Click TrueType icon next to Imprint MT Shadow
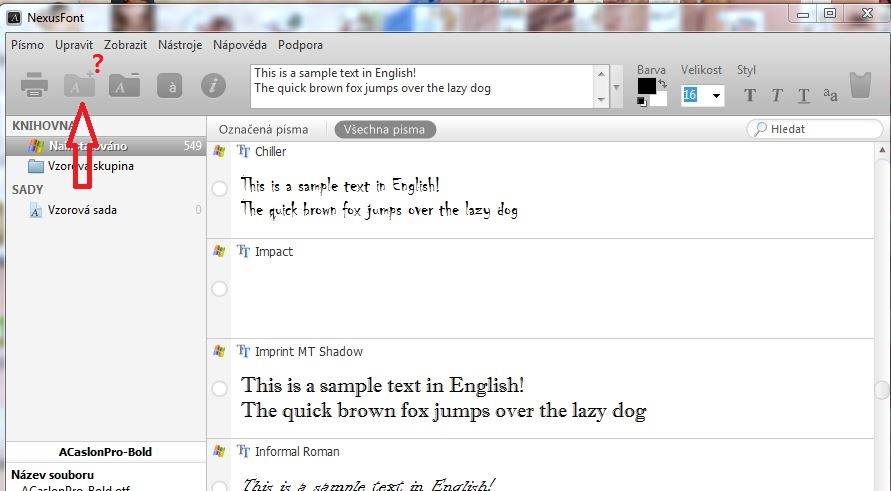This screenshot has height=491, width=891. click(x=243, y=351)
